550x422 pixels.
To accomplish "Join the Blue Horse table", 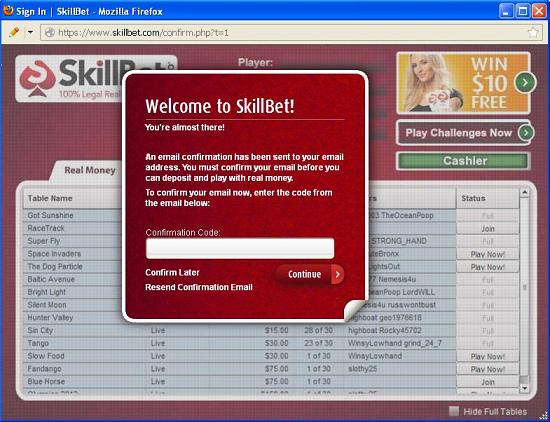I will pyautogui.click(x=488, y=382).
